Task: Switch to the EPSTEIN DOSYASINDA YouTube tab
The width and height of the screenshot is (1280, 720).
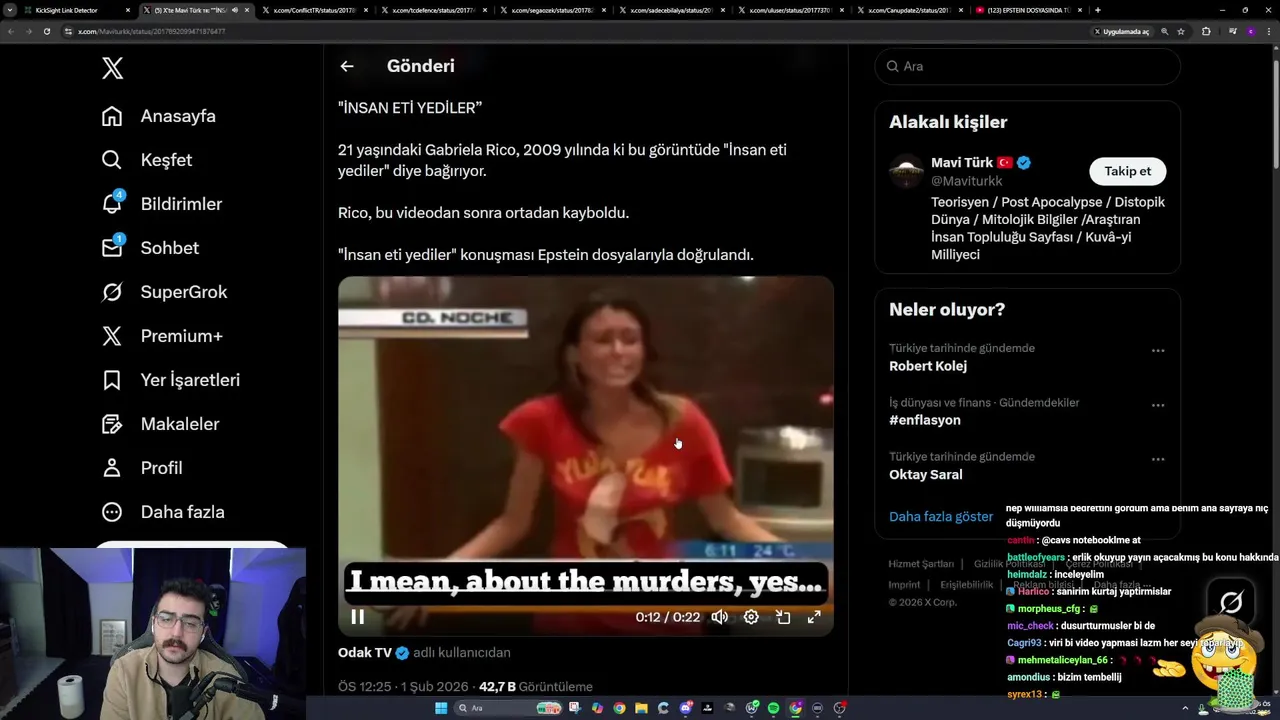Action: pos(1030,10)
